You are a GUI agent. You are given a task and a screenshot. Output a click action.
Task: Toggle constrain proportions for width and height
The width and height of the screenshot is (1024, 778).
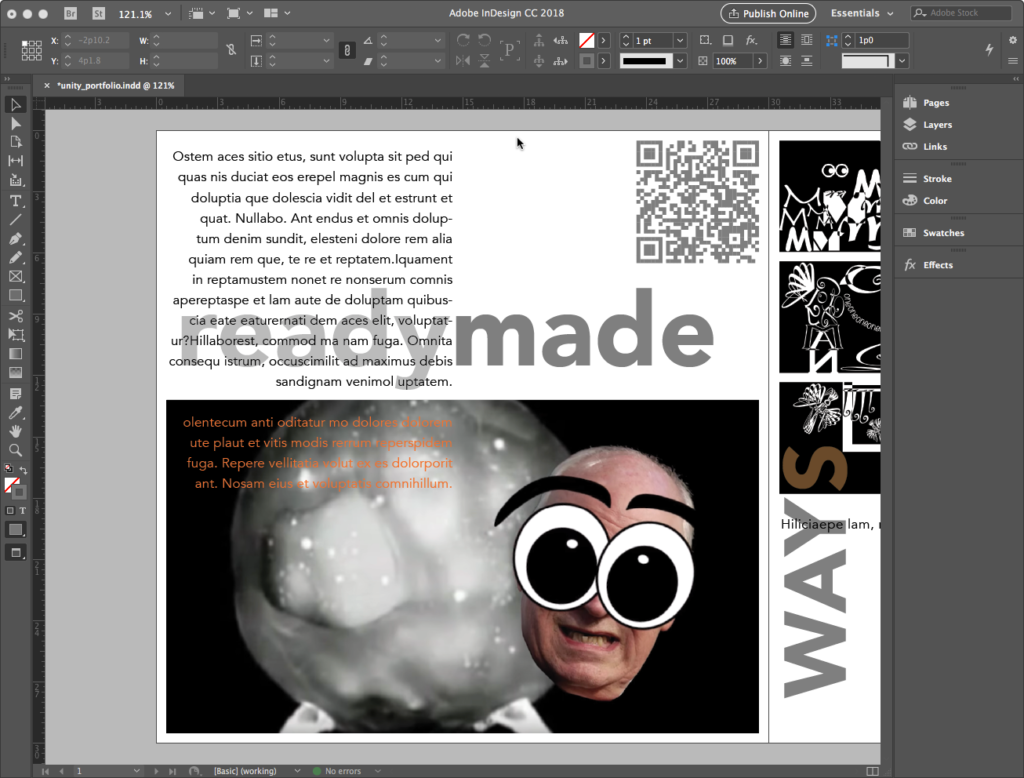tap(231, 49)
